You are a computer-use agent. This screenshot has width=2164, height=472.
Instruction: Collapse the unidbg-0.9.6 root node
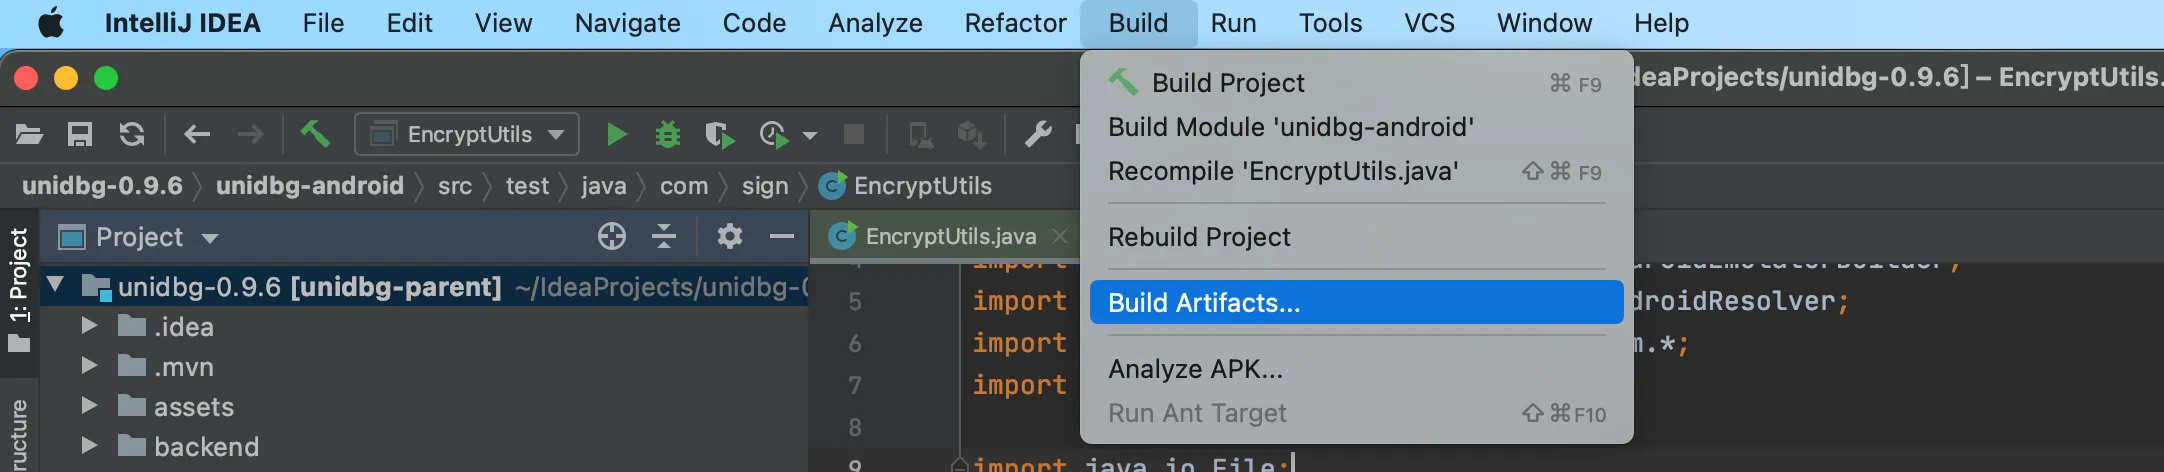coord(55,286)
